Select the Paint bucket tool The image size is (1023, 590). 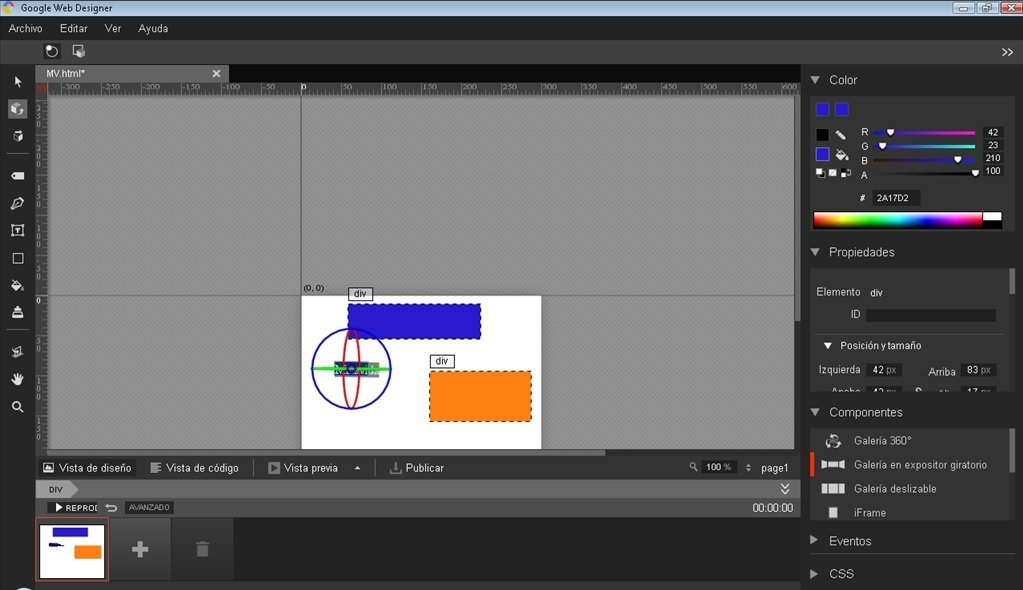18,285
